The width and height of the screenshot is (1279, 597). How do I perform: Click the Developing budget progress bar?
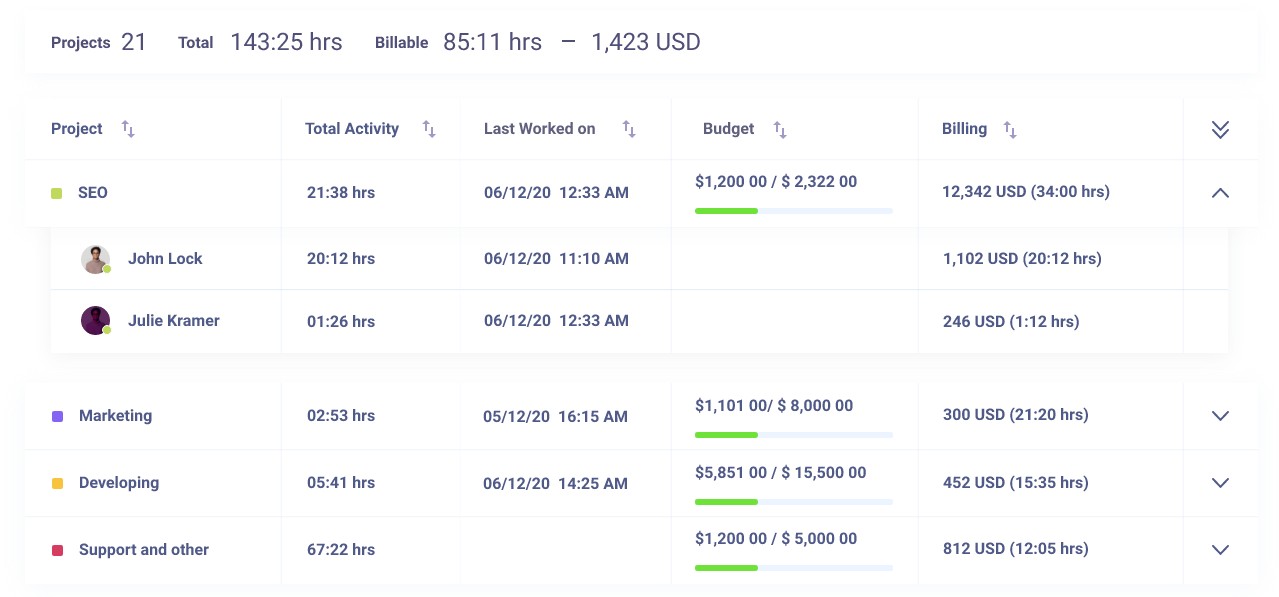pos(793,501)
